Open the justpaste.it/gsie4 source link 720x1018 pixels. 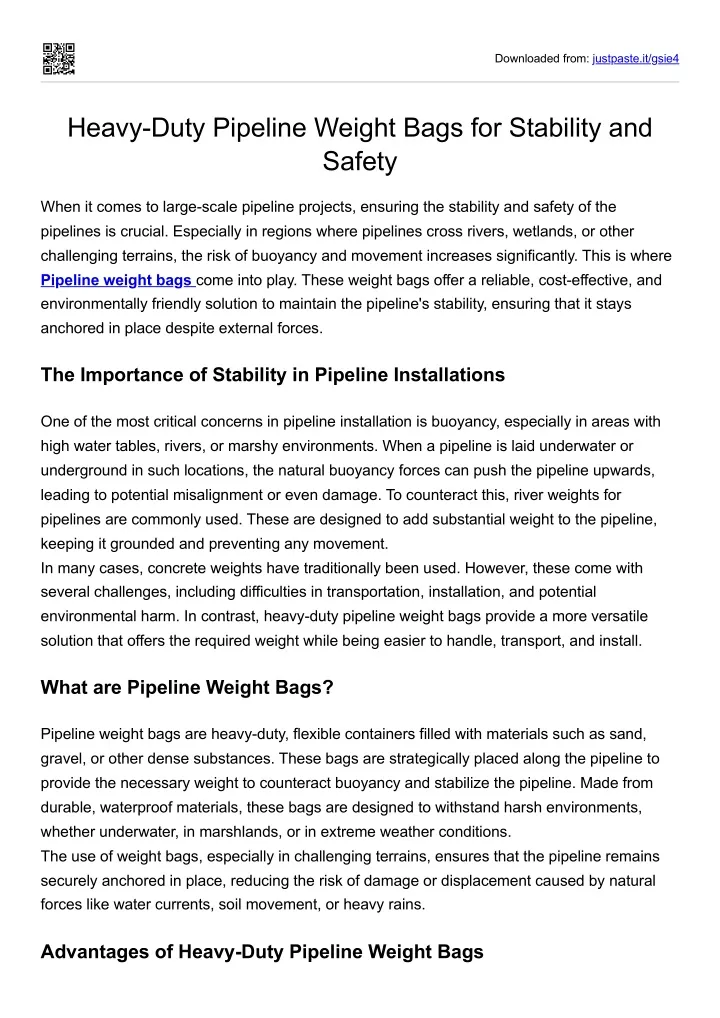tap(635, 58)
